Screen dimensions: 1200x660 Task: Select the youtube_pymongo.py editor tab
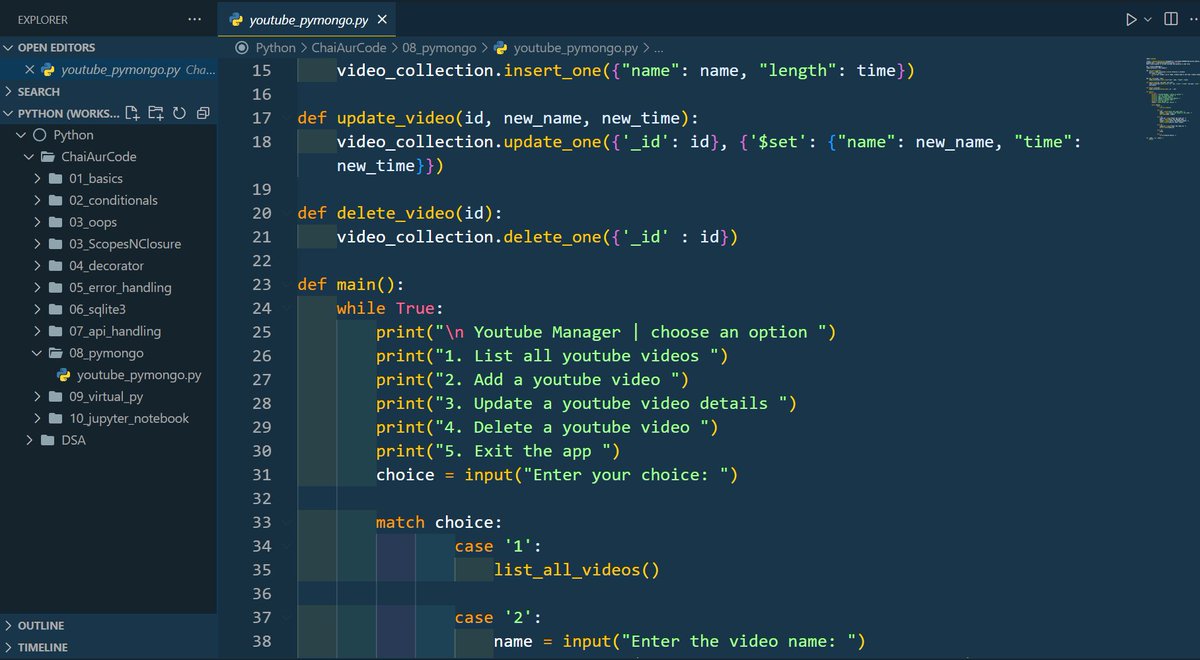[307, 19]
